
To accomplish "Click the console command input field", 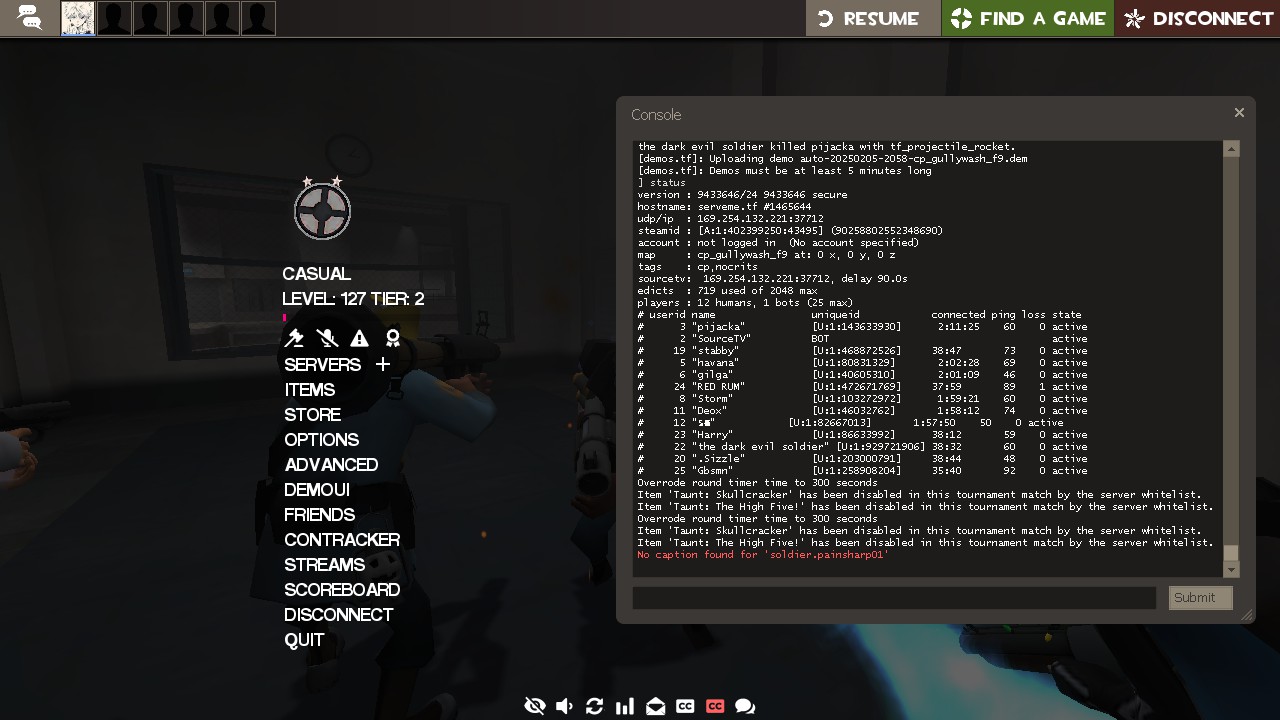I will coord(894,598).
